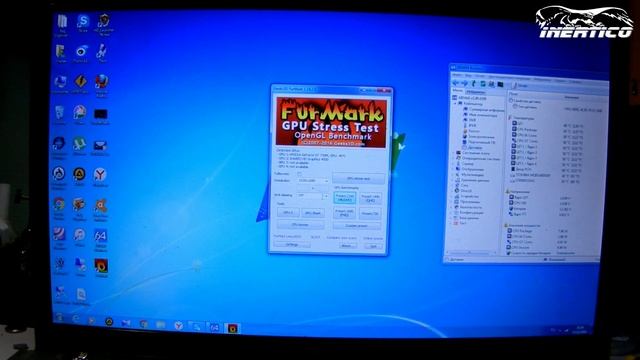Select Тест in AIDA64 tree
The image size is (640, 360).
pos(460,223)
